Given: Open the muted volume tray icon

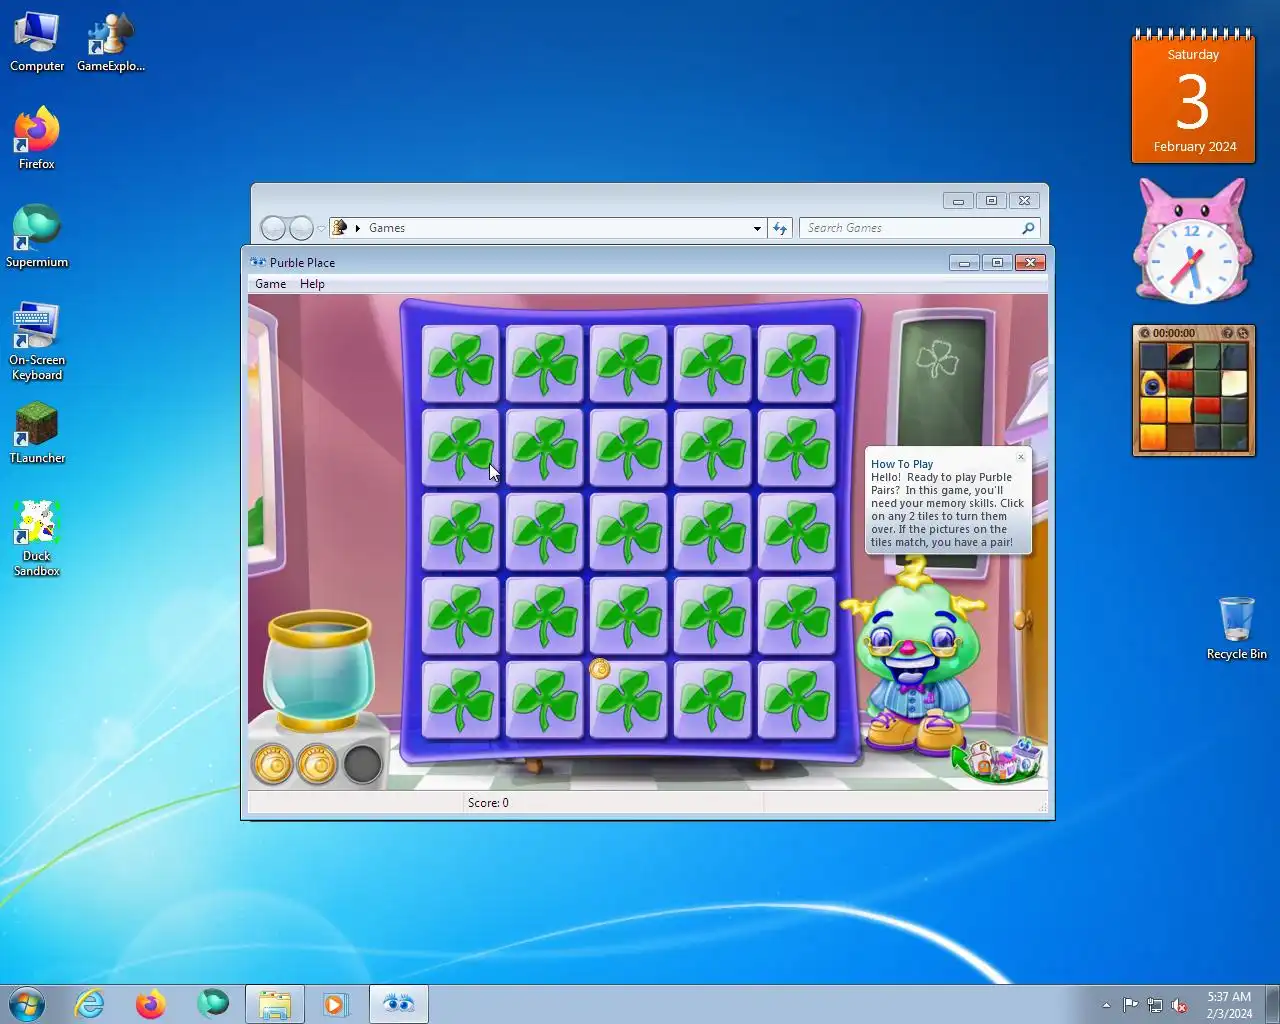Looking at the screenshot, I should 1180,1005.
